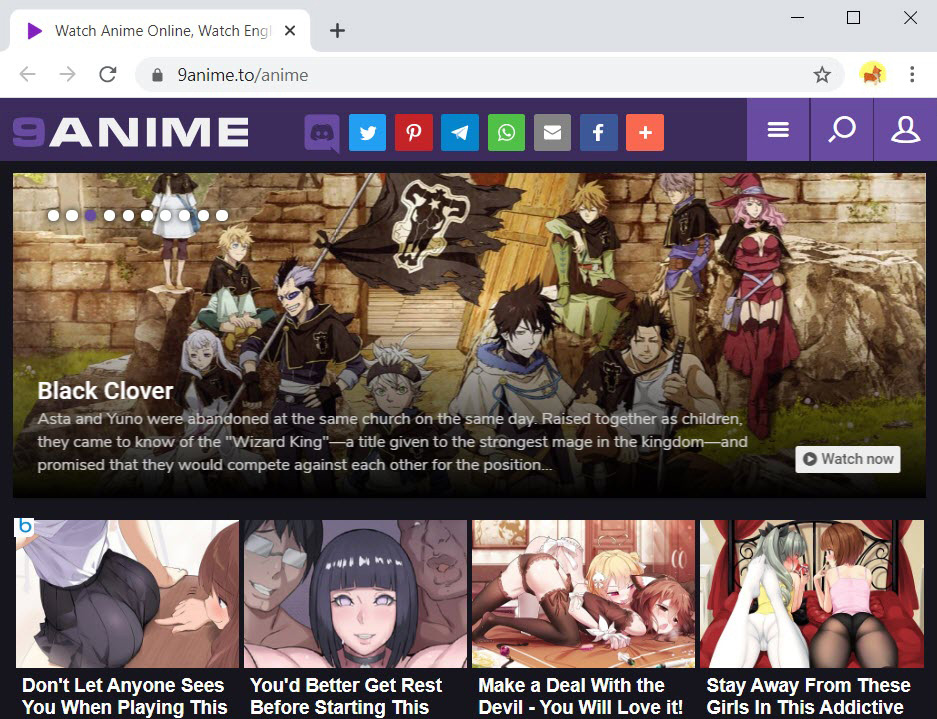The width and height of the screenshot is (937, 719).
Task: Select the fifth carousel slide dot
Action: [x=128, y=215]
